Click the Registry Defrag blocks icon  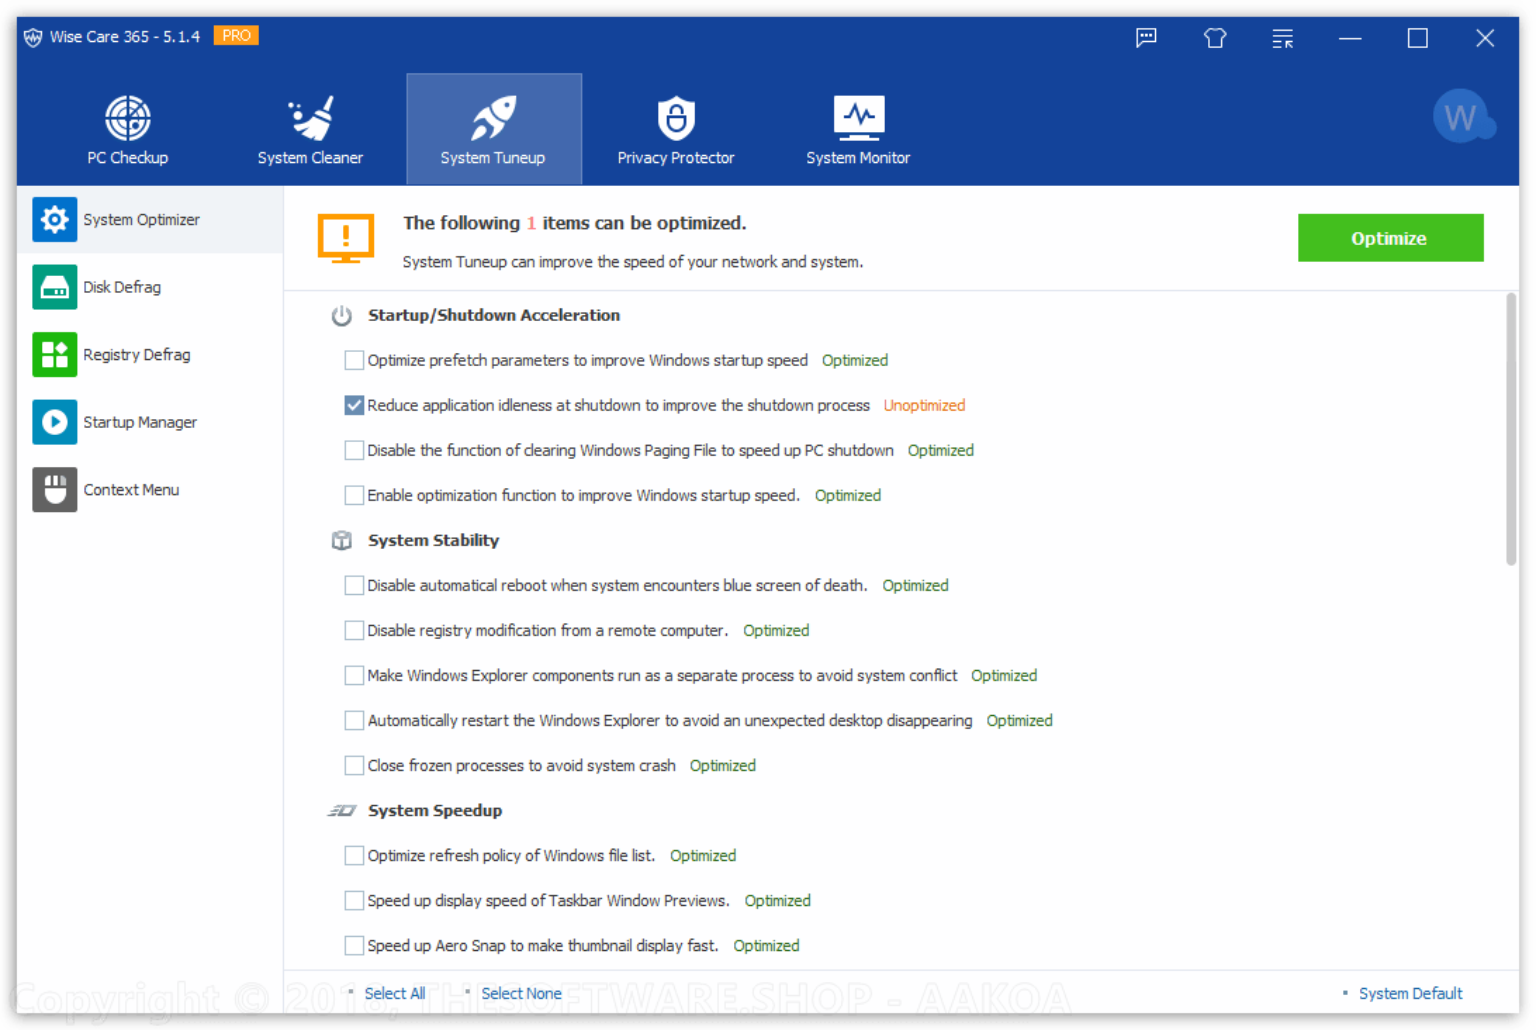pyautogui.click(x=54, y=354)
